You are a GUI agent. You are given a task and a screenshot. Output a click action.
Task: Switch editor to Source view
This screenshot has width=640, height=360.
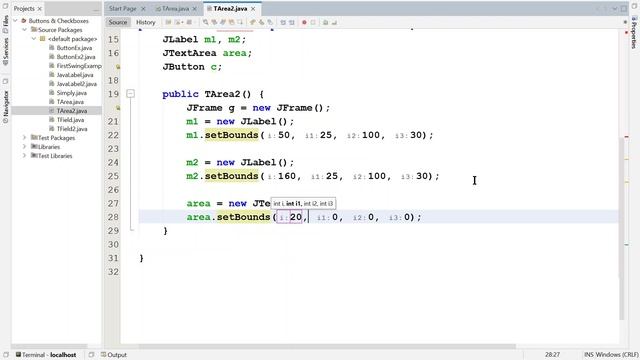118,22
